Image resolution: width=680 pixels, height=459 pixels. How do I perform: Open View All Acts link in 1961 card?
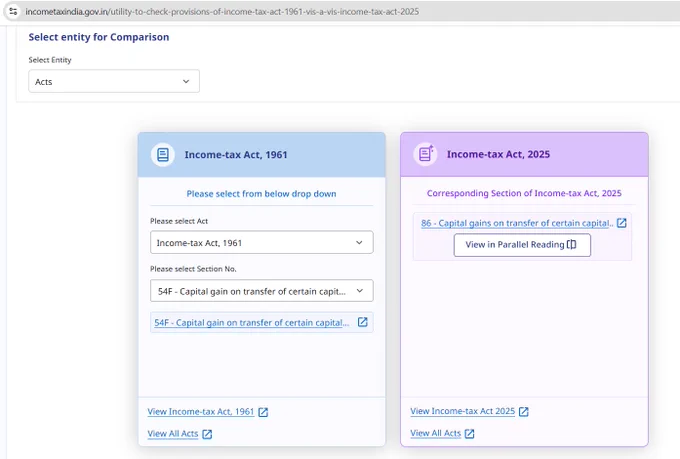[173, 434]
